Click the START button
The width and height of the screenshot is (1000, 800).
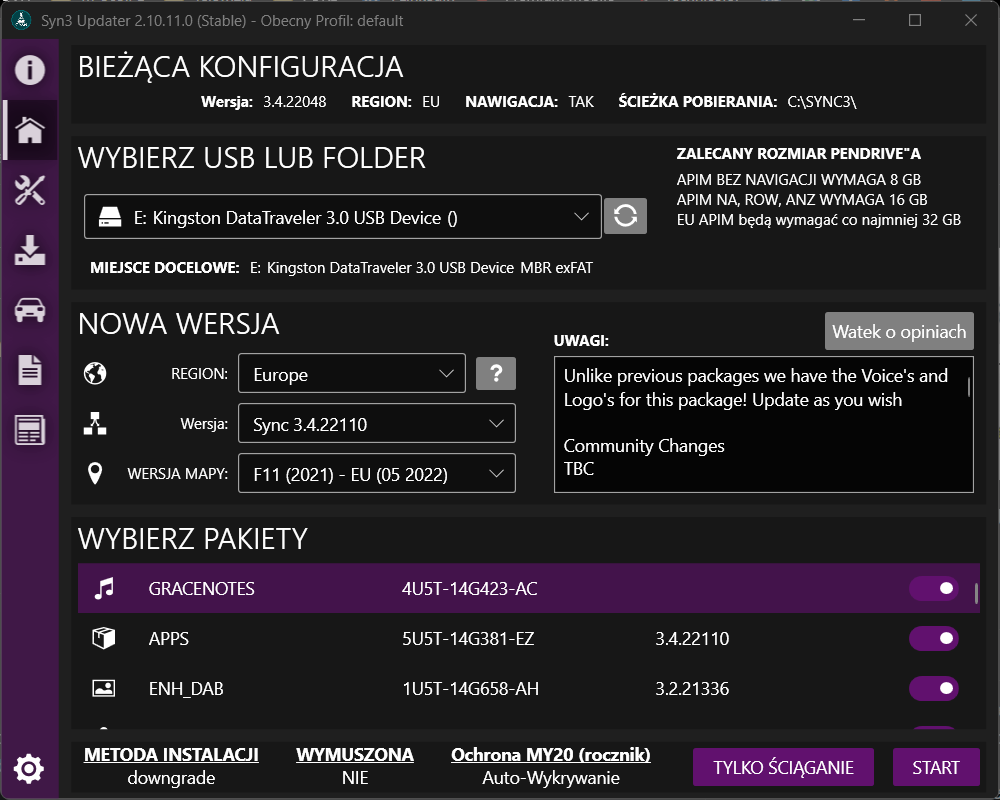pyautogui.click(x=935, y=768)
